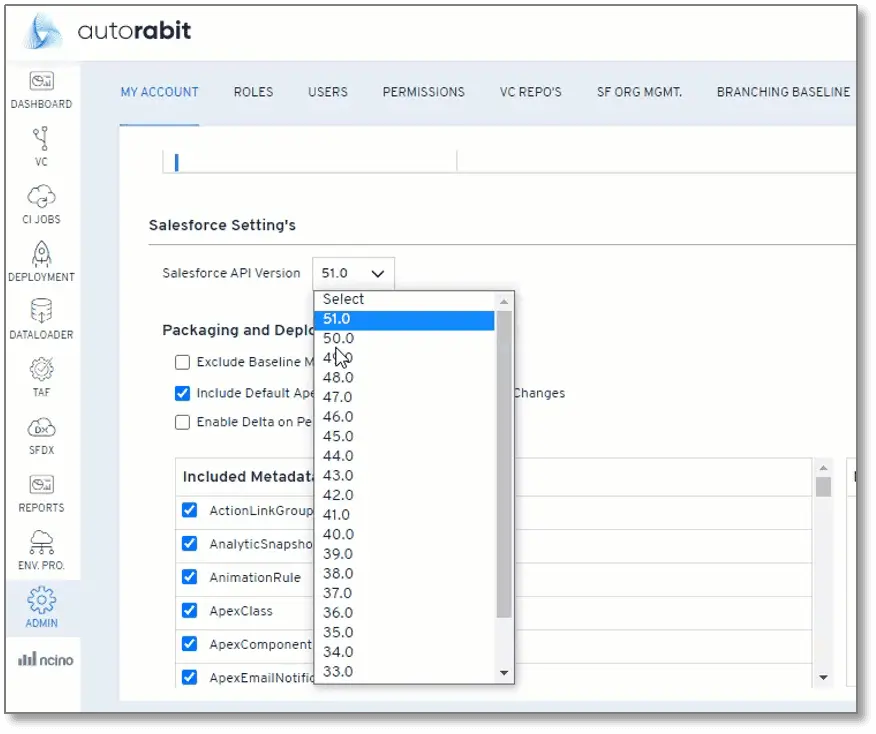This screenshot has width=876, height=734.
Task: Switch to the Permissions tab
Action: click(423, 92)
